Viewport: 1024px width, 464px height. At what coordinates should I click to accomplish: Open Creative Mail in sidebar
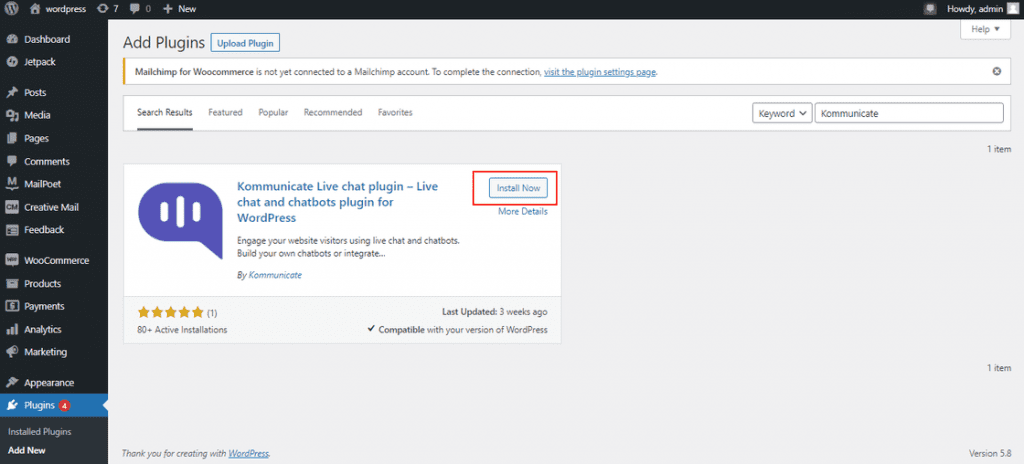[54, 207]
